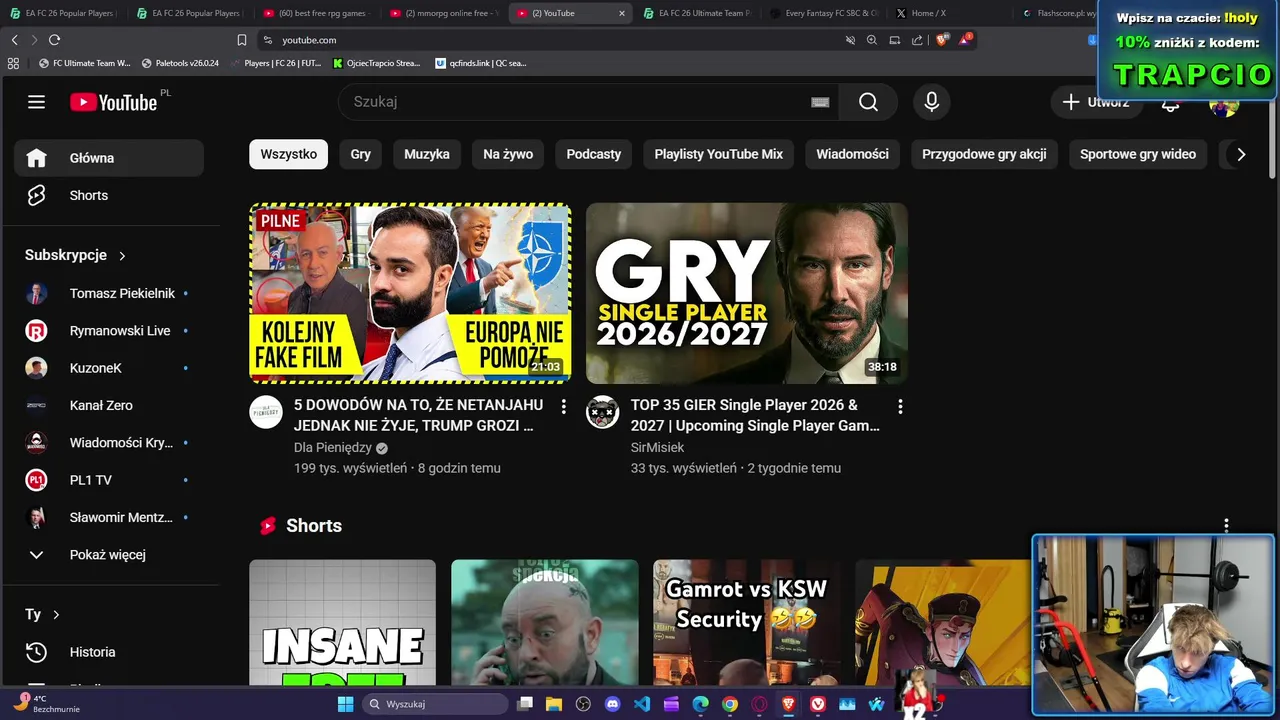Select Playlisty YouTube Mix chip
The image size is (1280, 720).
pos(718,154)
